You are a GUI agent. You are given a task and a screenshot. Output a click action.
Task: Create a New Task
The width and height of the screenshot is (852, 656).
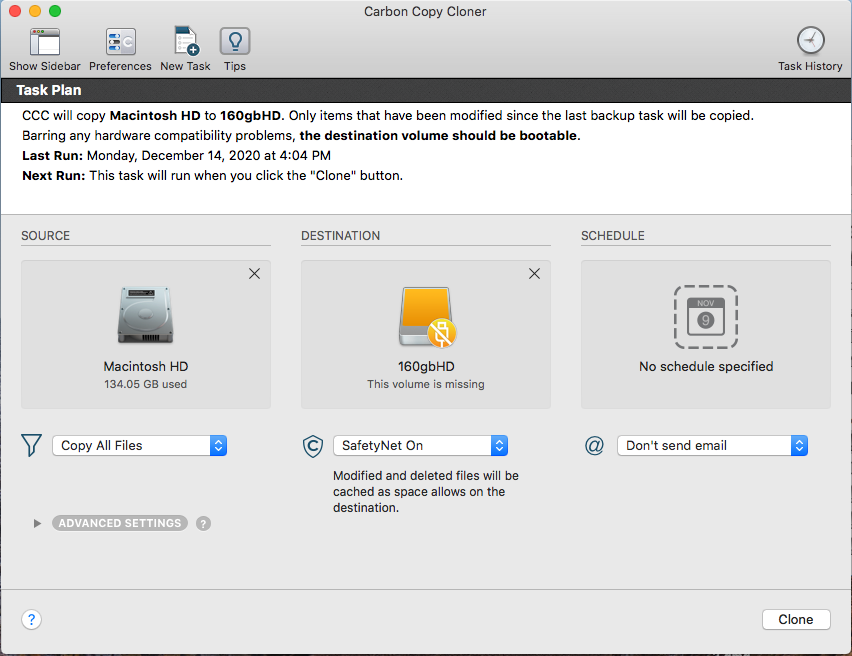click(185, 41)
